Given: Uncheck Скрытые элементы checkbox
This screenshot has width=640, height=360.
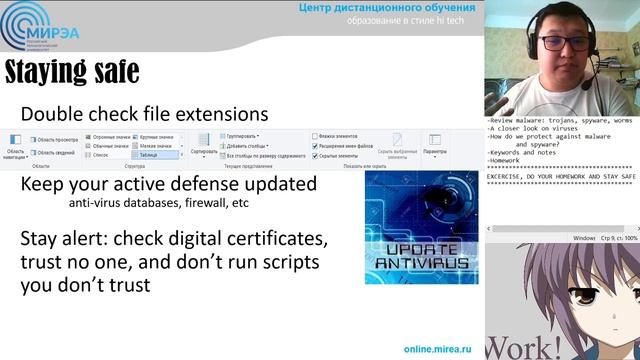Looking at the screenshot, I should (x=315, y=156).
